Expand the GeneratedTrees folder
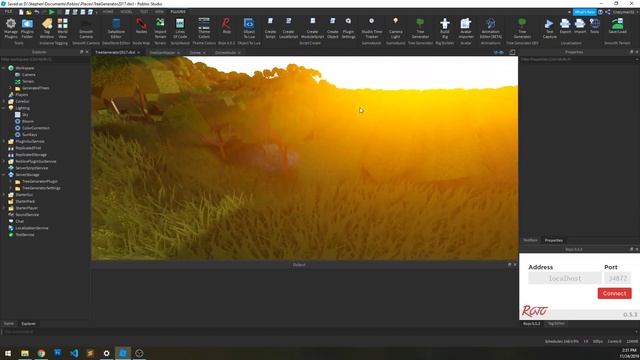 click(x=11, y=88)
